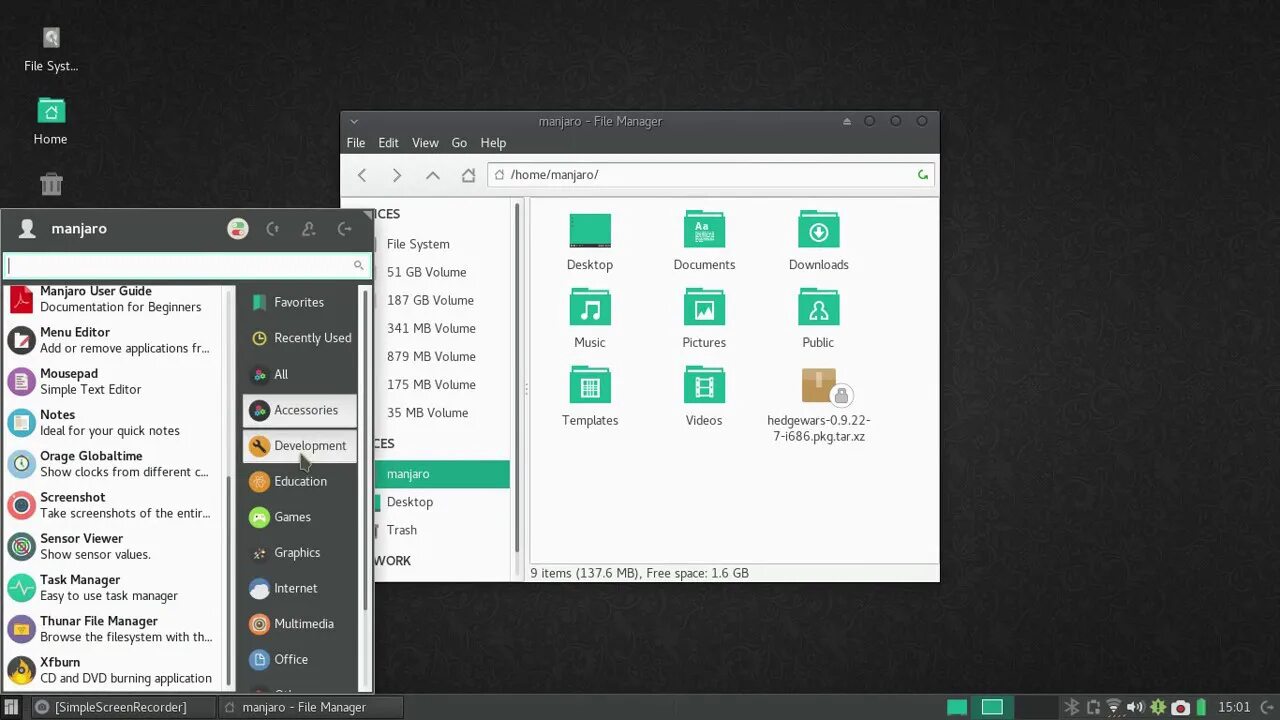
Task: Go back in File Manager
Action: tap(362, 175)
